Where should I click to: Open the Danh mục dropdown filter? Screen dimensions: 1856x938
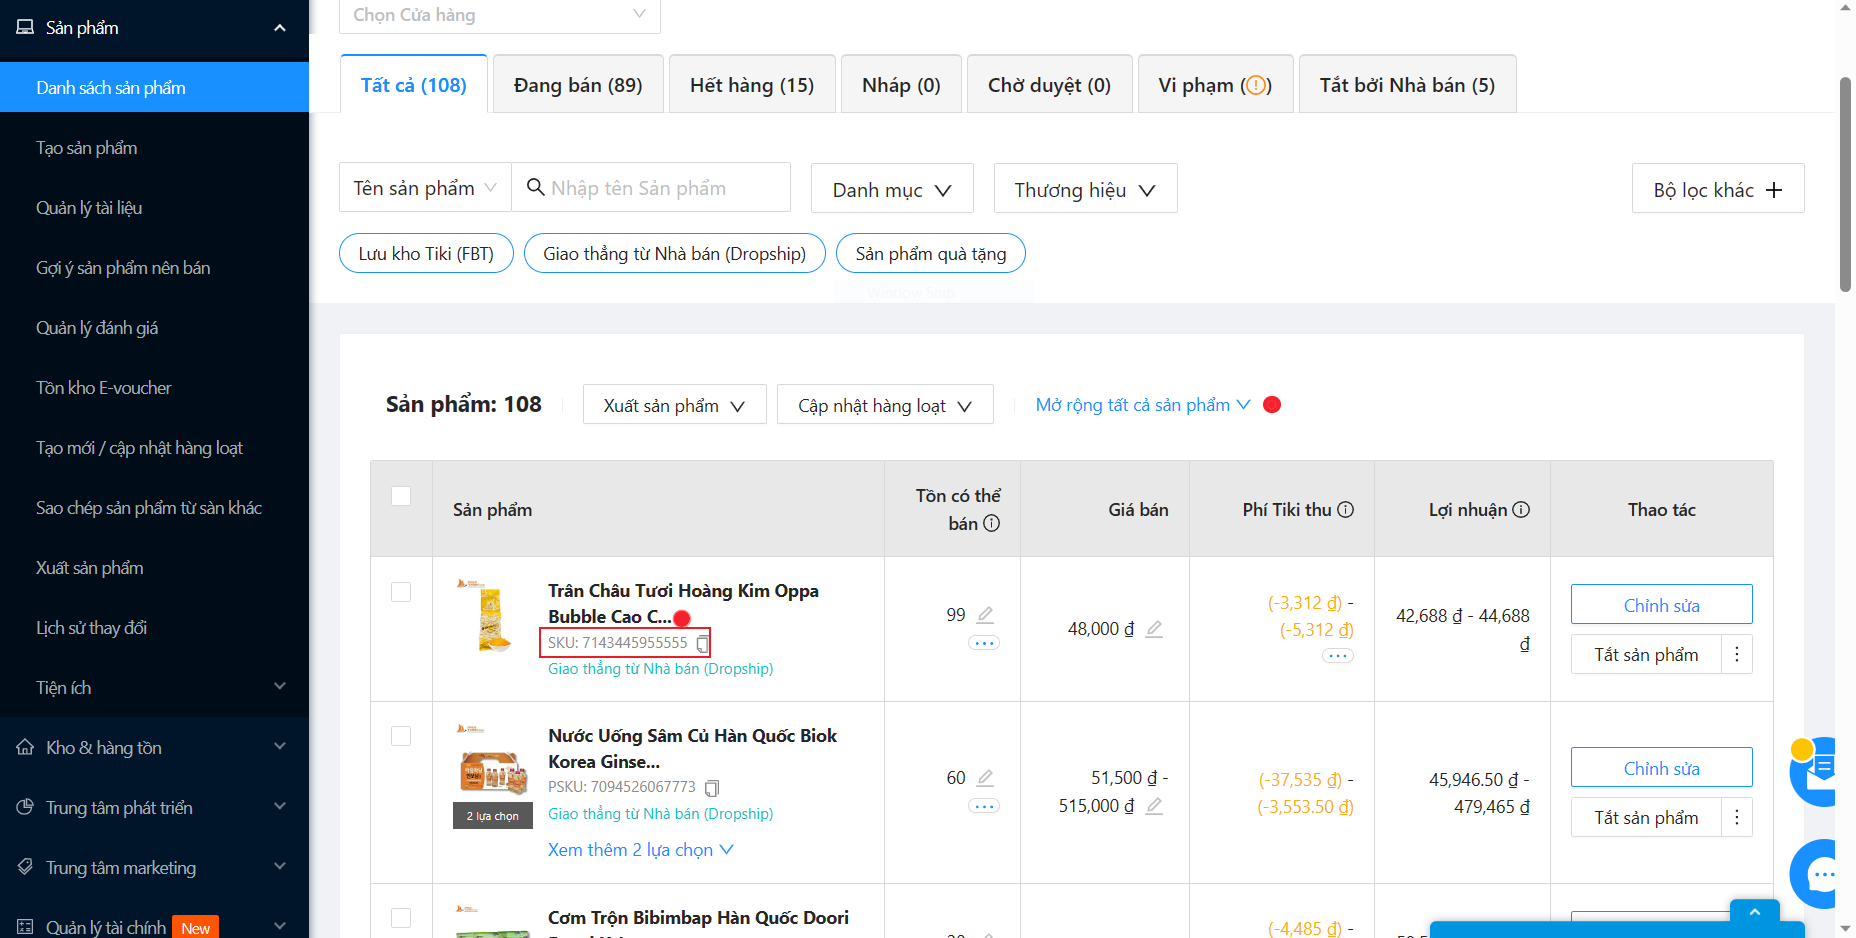click(x=891, y=189)
